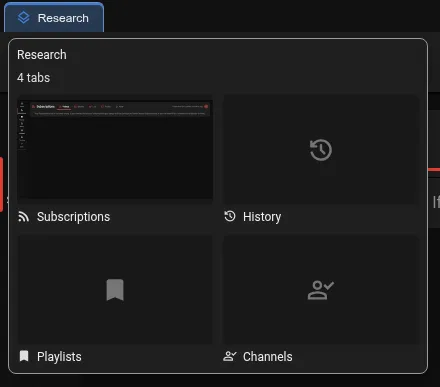Select the Subscriptions tab label
The image size is (440, 387).
click(x=73, y=217)
